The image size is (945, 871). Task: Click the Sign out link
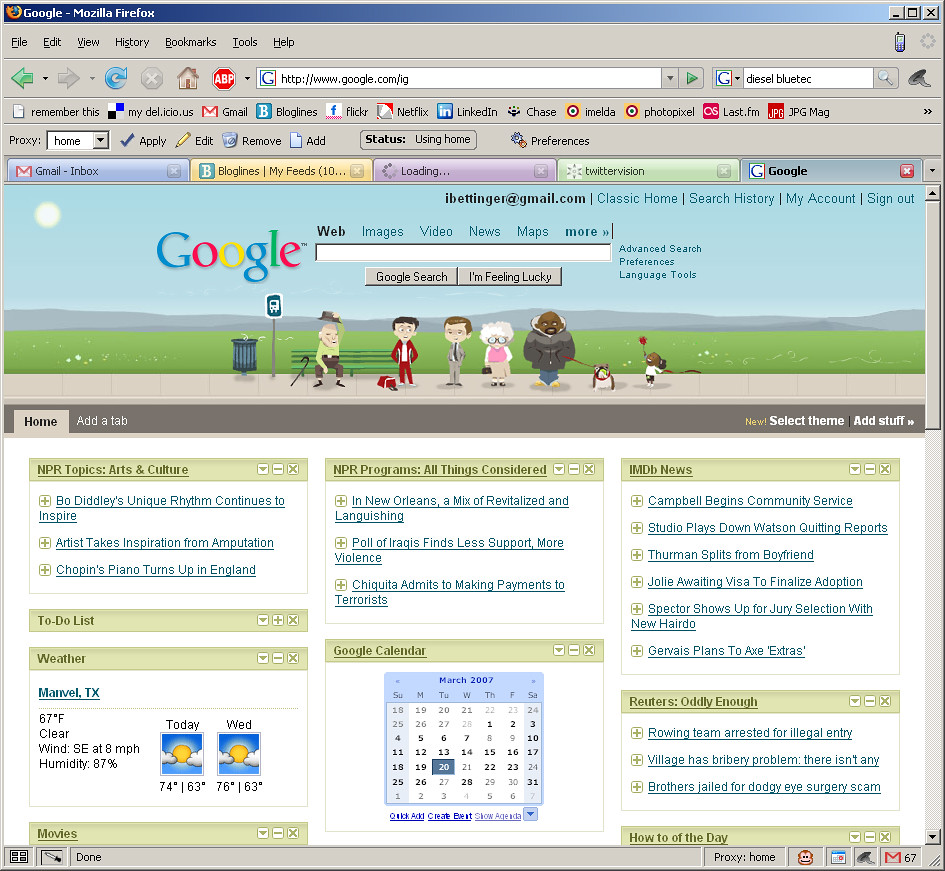click(x=890, y=199)
